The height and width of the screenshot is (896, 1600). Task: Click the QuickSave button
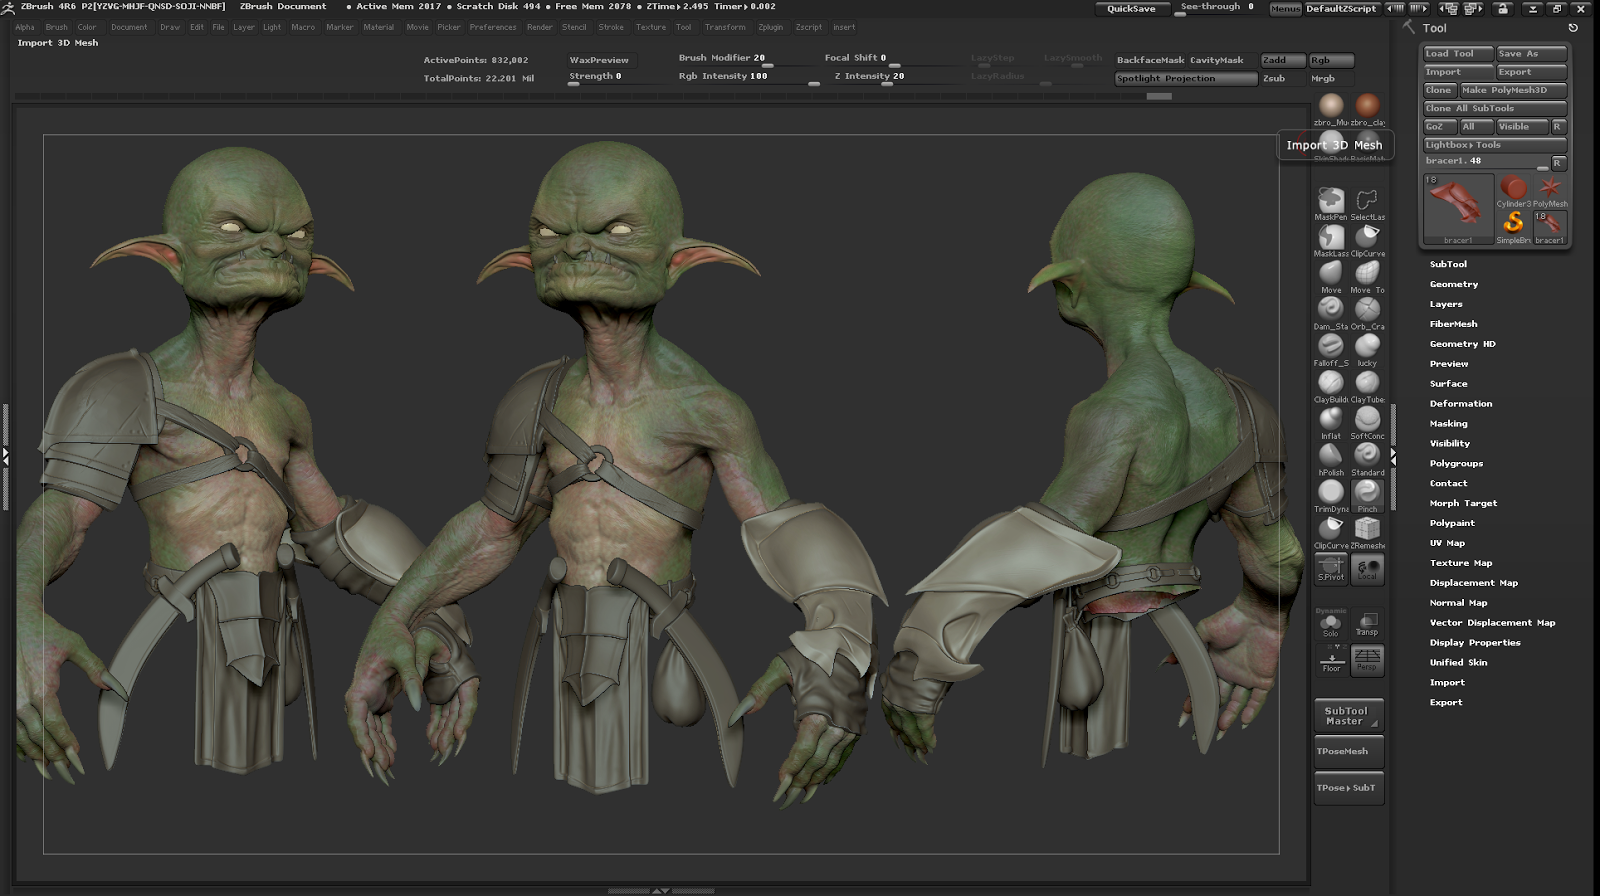tap(1131, 9)
